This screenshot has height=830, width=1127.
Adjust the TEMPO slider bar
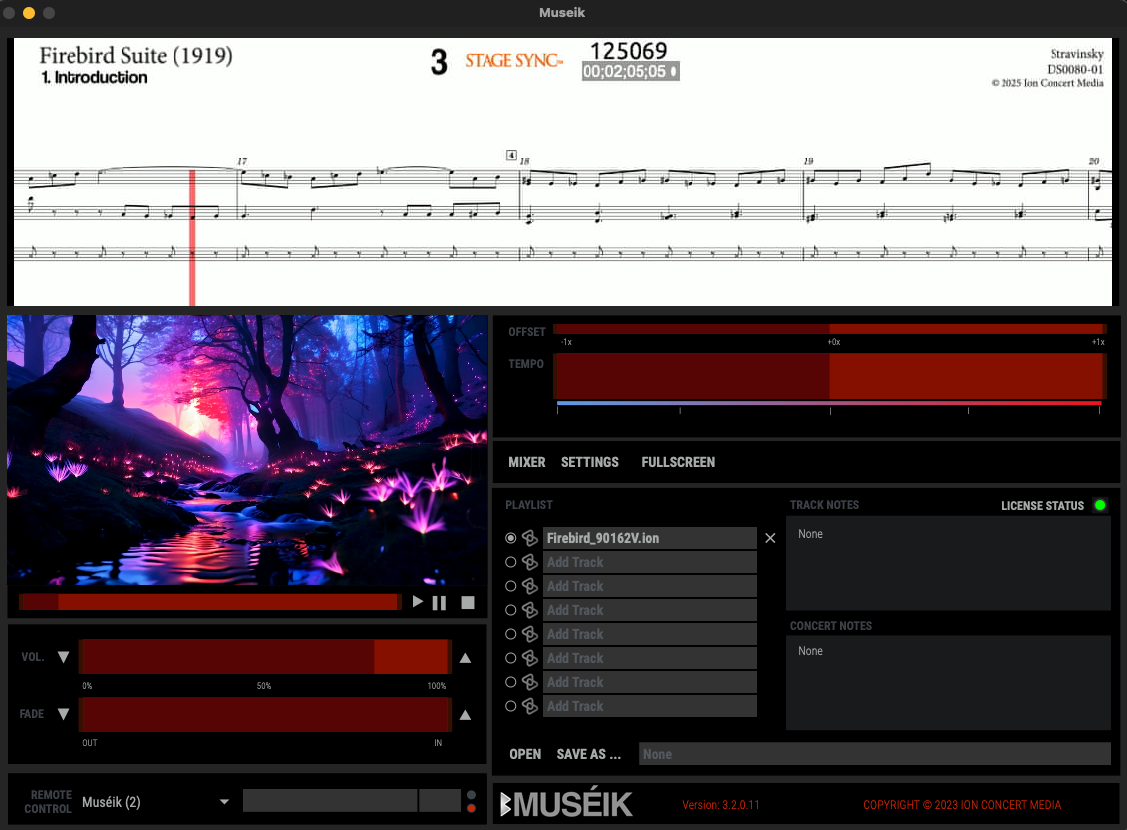[x=829, y=376]
